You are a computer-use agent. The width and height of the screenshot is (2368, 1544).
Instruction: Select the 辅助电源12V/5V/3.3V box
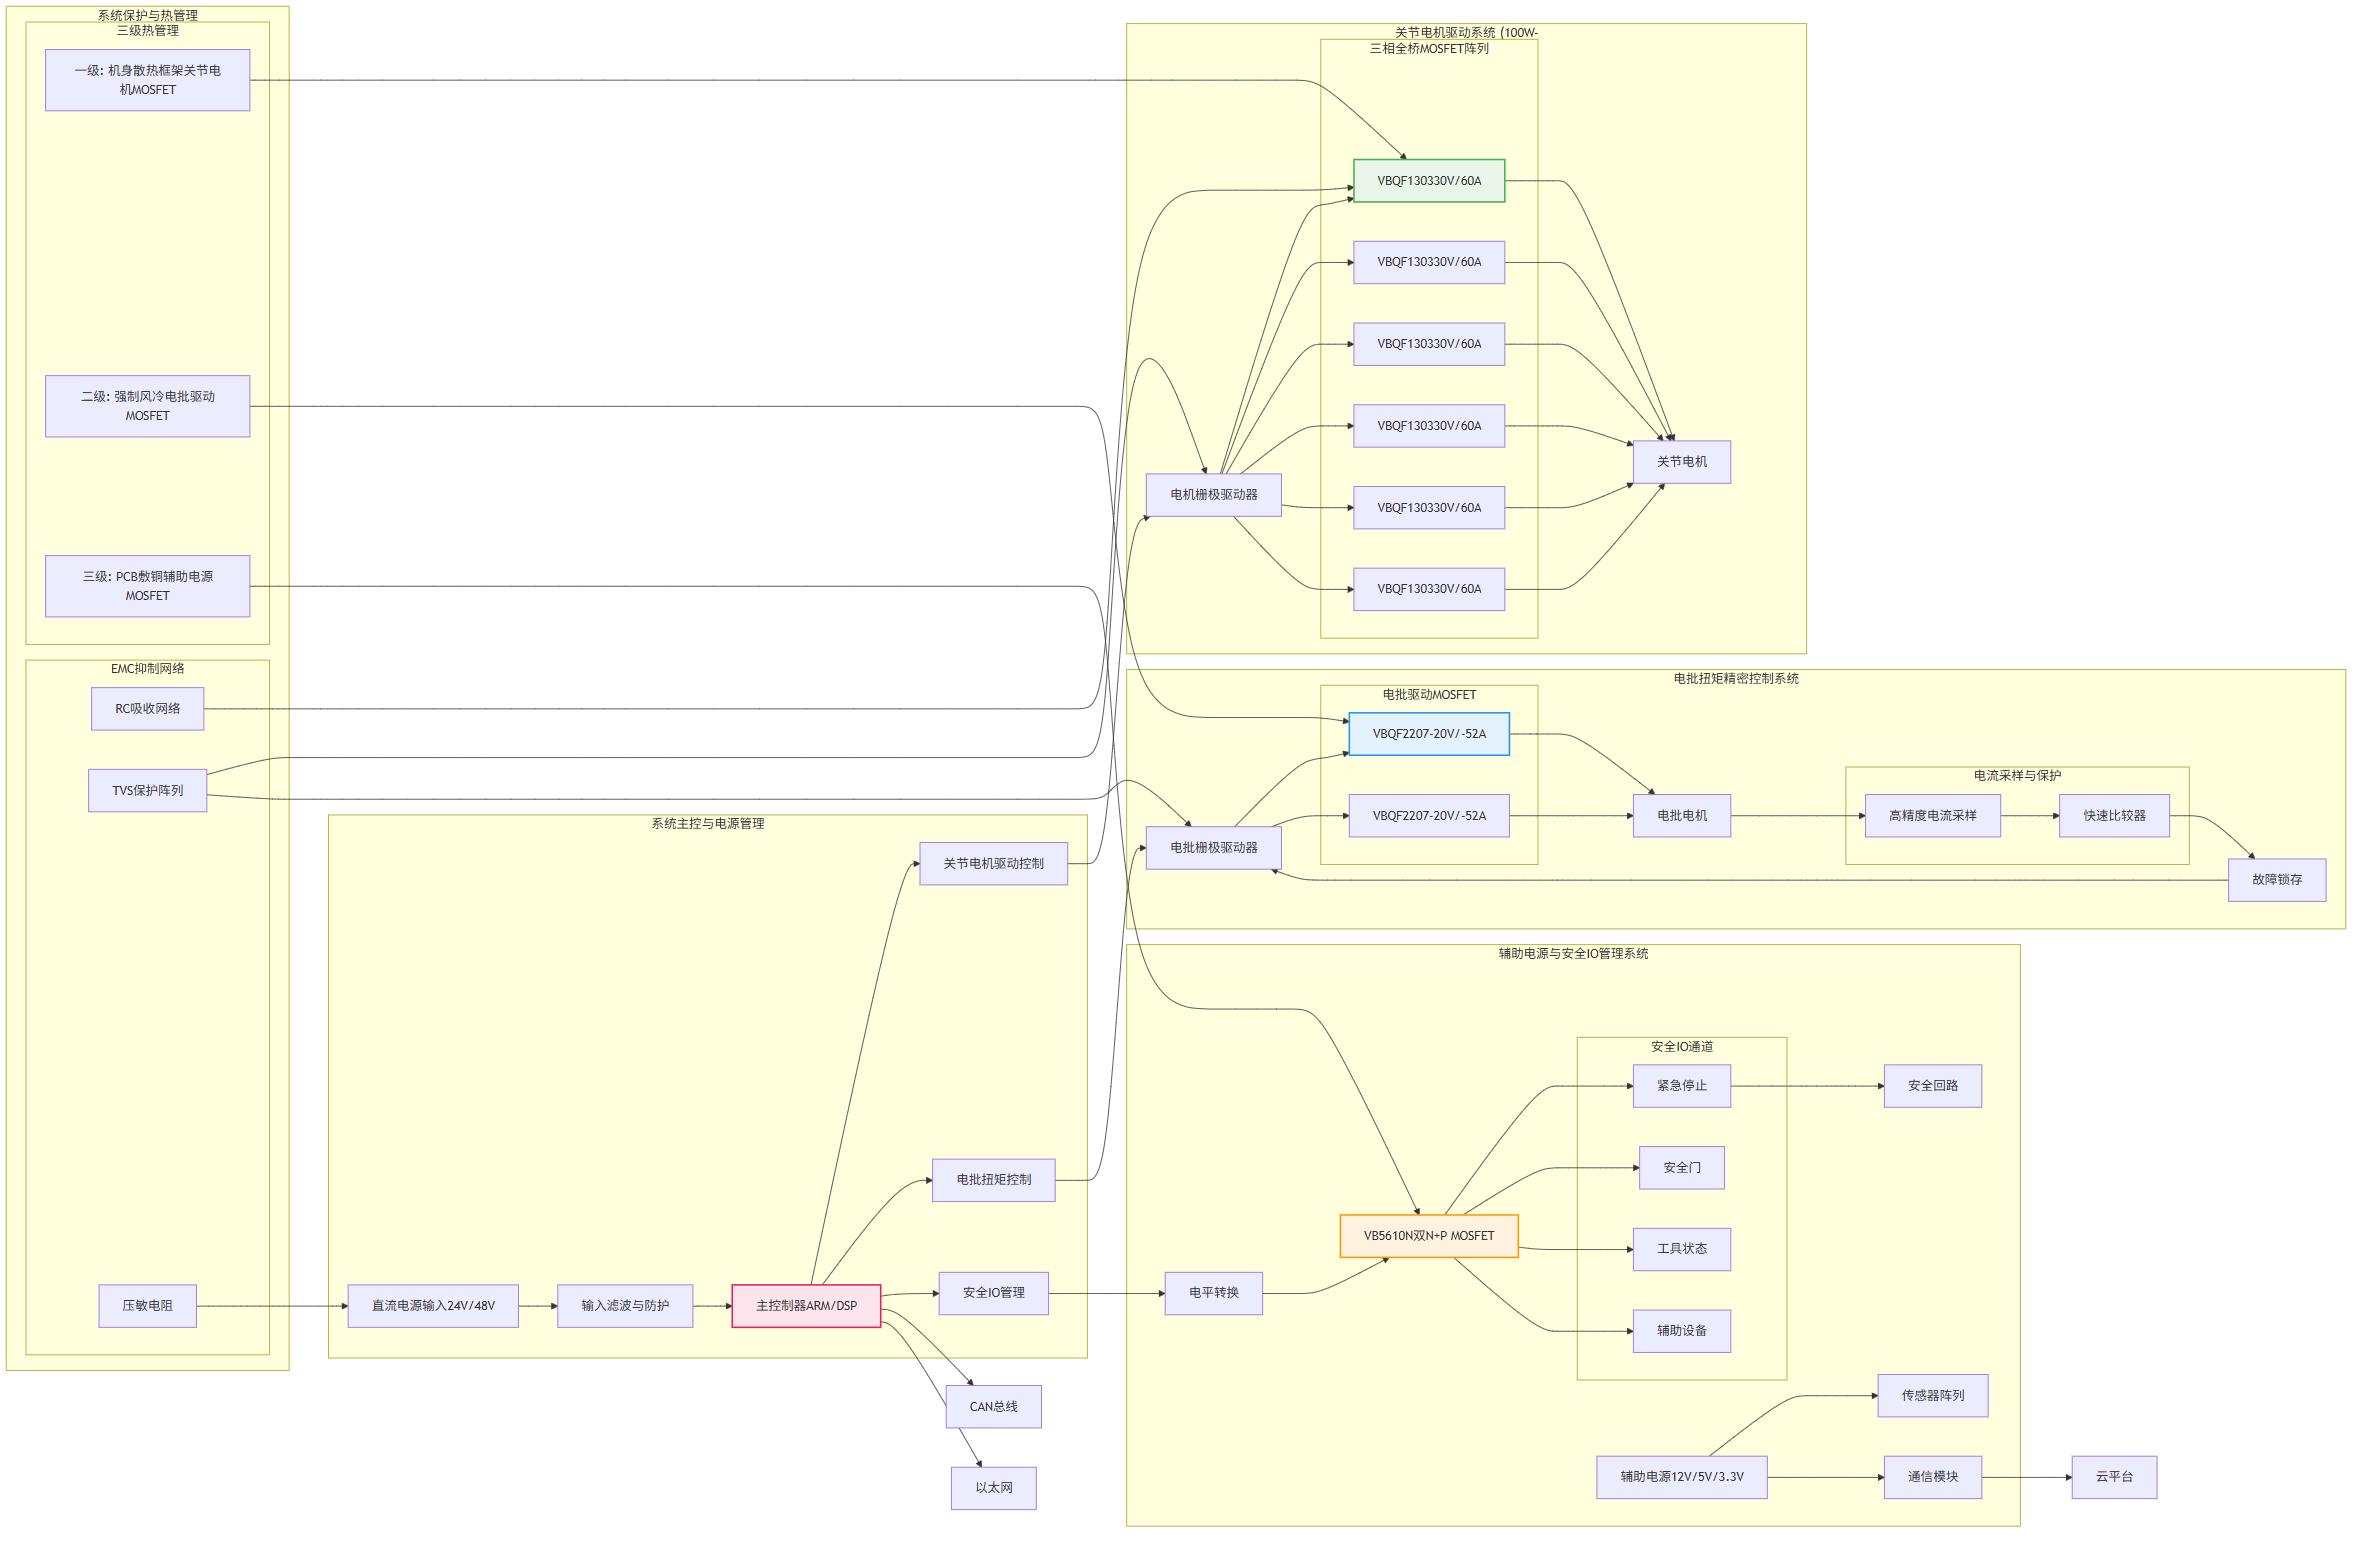(1680, 1477)
